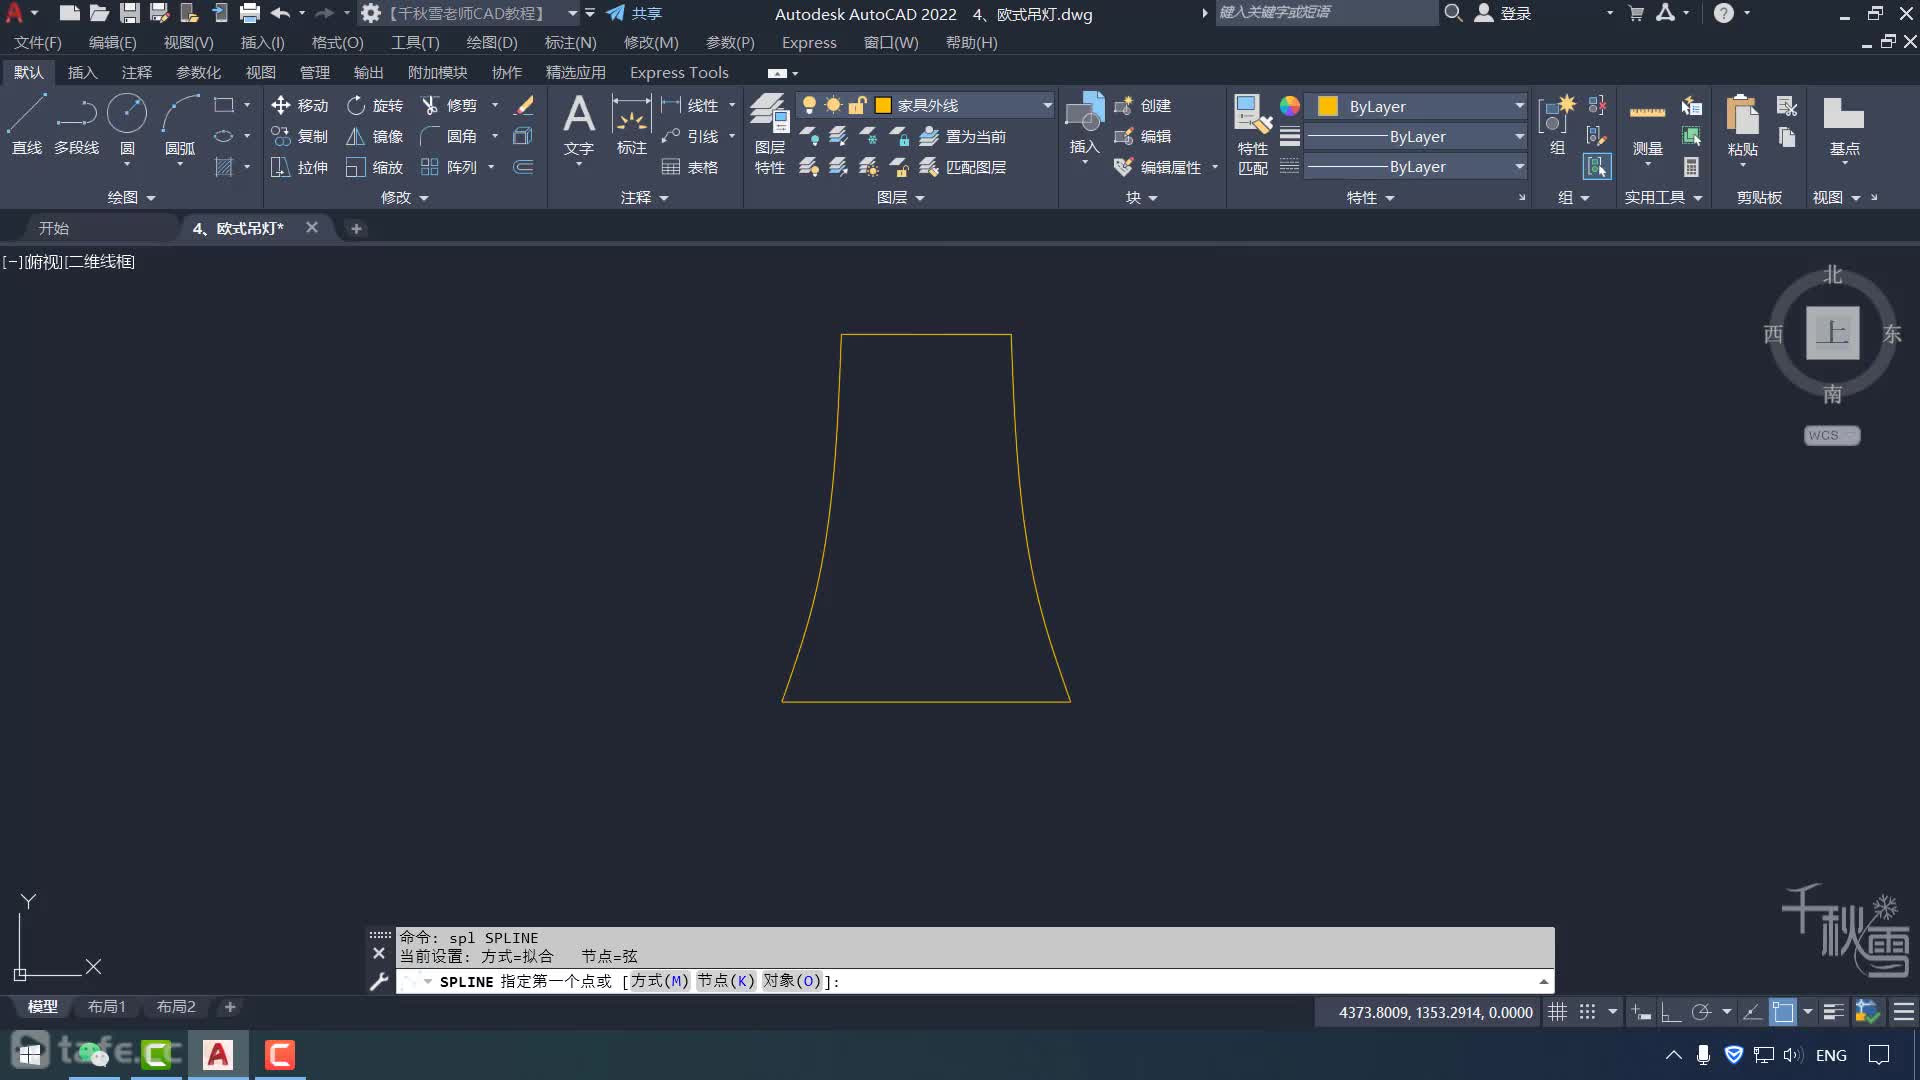Select the Polyline (多段线) tool
Viewport: 1920px width, 1080px height.
pyautogui.click(x=77, y=124)
